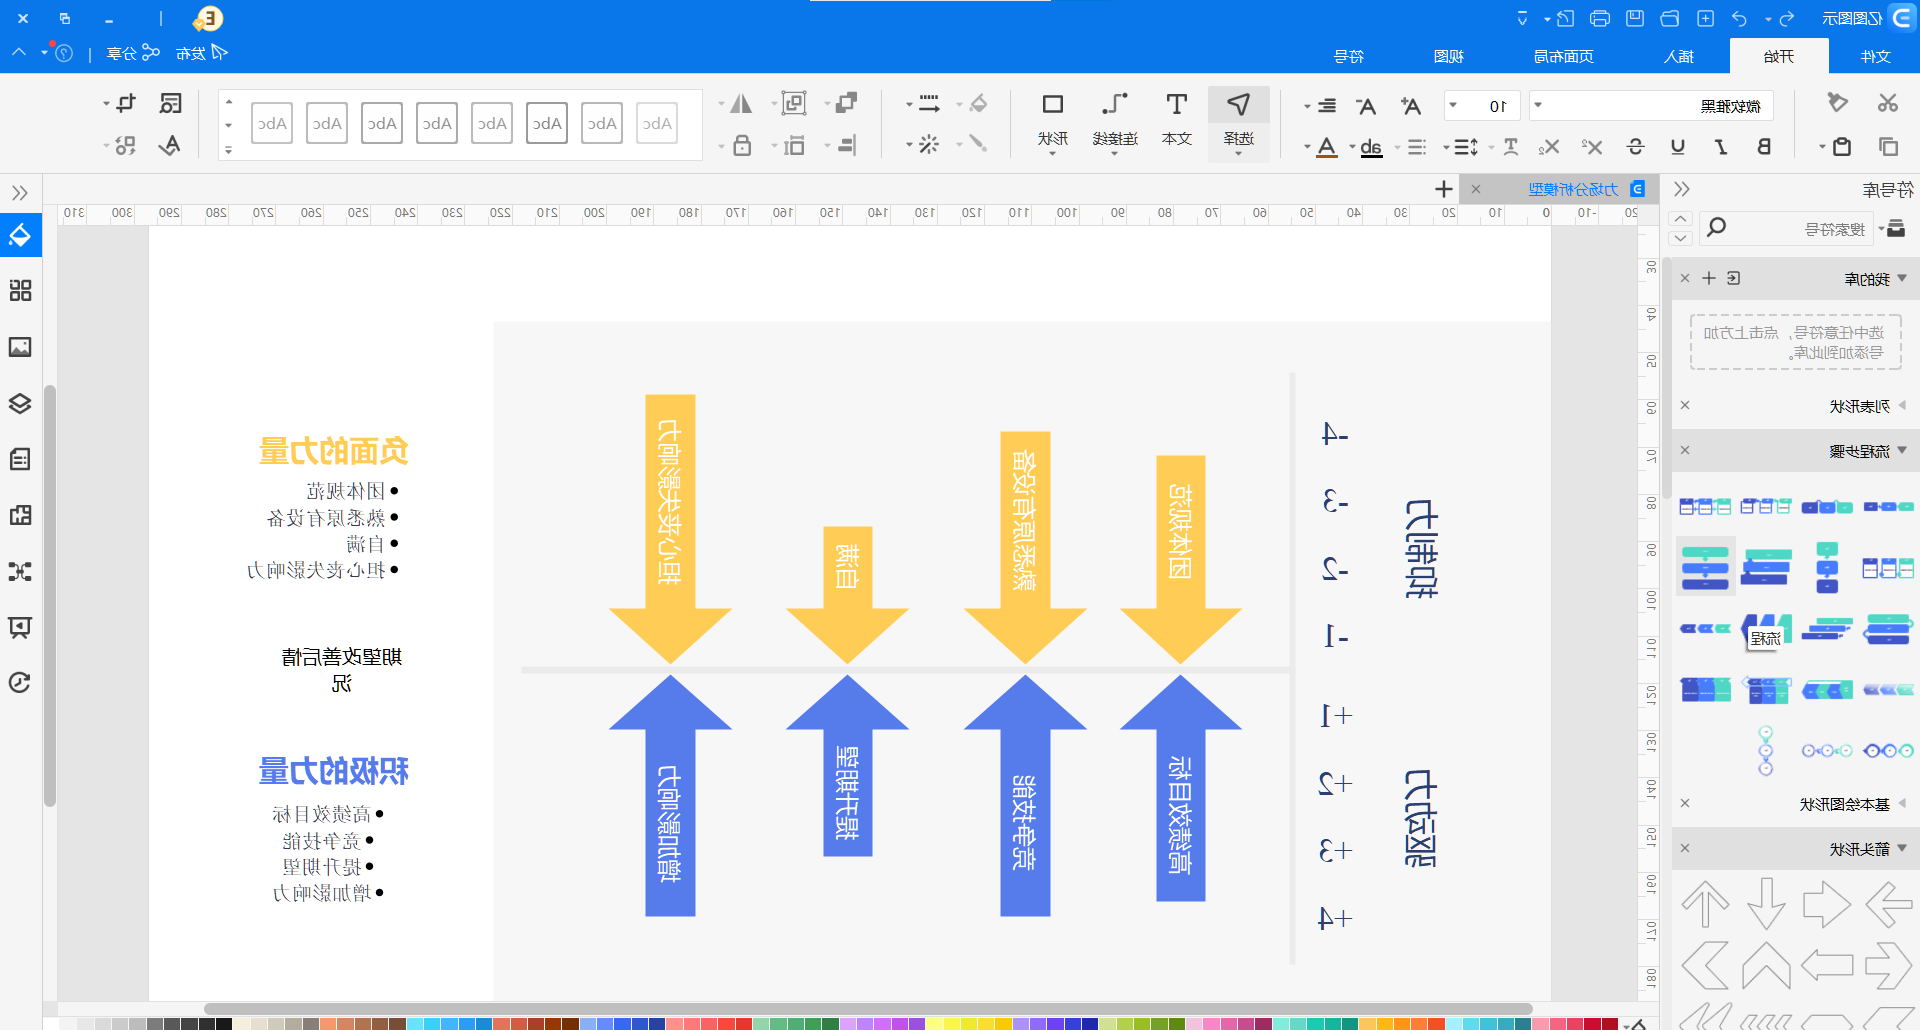This screenshot has height=1030, width=1920.
Task: Add a new document tab with plus
Action: (1443, 189)
